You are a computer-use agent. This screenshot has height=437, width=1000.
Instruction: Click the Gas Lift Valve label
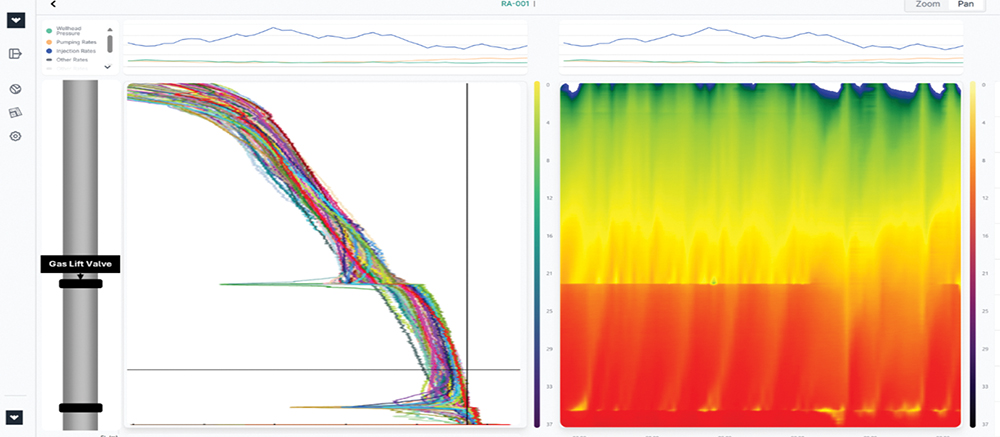click(x=80, y=264)
